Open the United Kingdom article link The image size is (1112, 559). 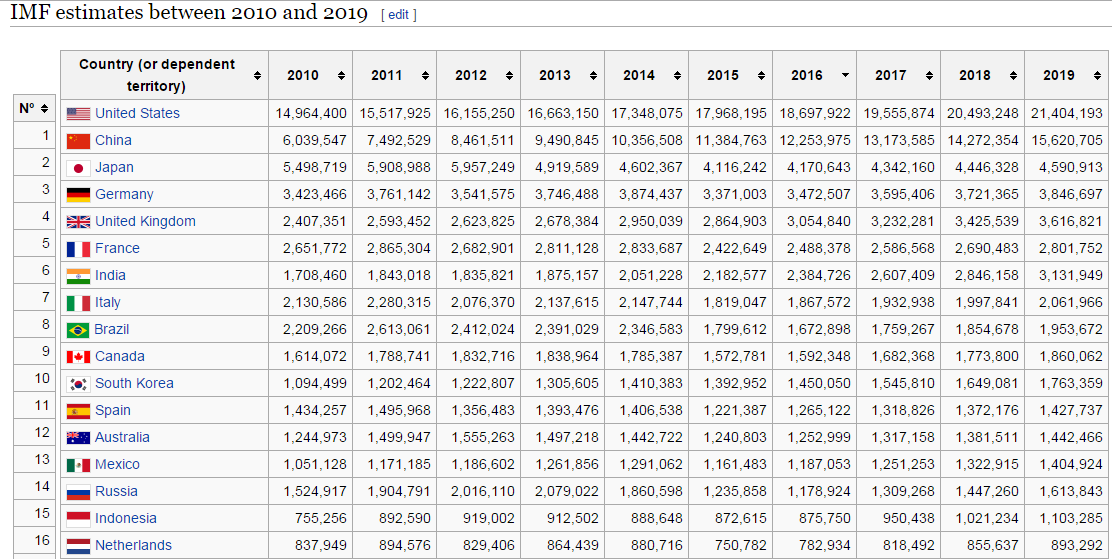click(x=145, y=221)
